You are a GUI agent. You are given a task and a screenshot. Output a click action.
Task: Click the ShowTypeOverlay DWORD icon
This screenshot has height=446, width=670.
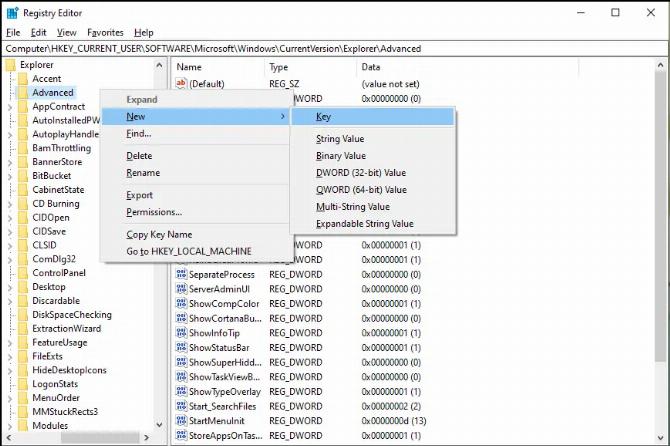[181, 391]
